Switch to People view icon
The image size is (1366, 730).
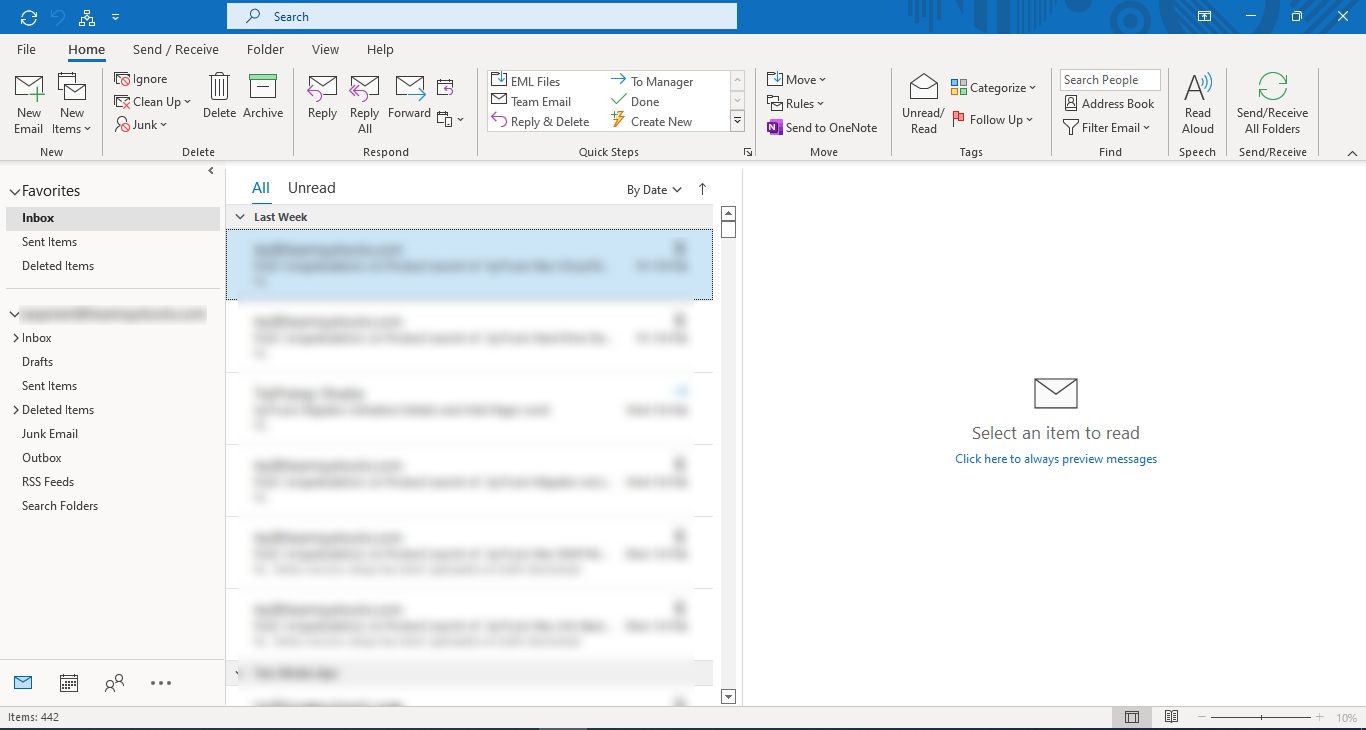point(115,683)
